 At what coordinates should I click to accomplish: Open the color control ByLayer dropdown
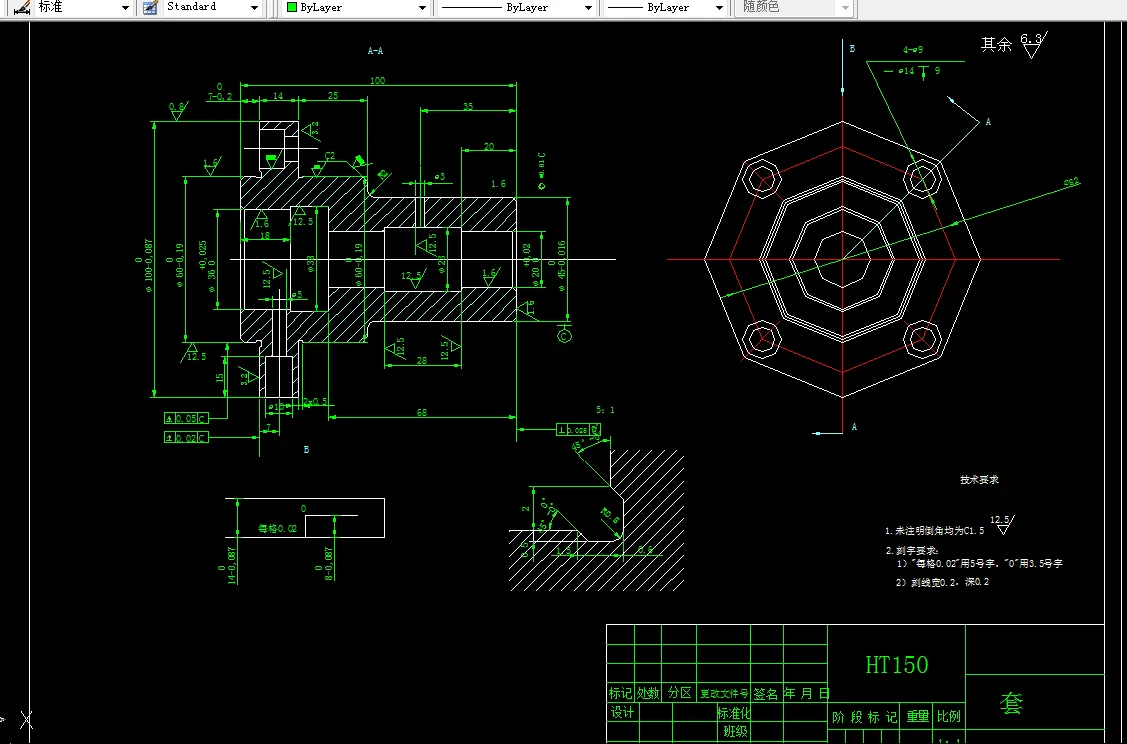(x=356, y=7)
